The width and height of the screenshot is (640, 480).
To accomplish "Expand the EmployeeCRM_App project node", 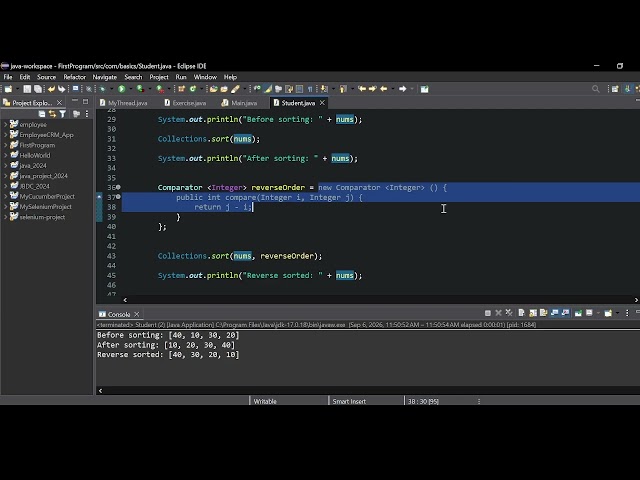I will tap(5, 135).
